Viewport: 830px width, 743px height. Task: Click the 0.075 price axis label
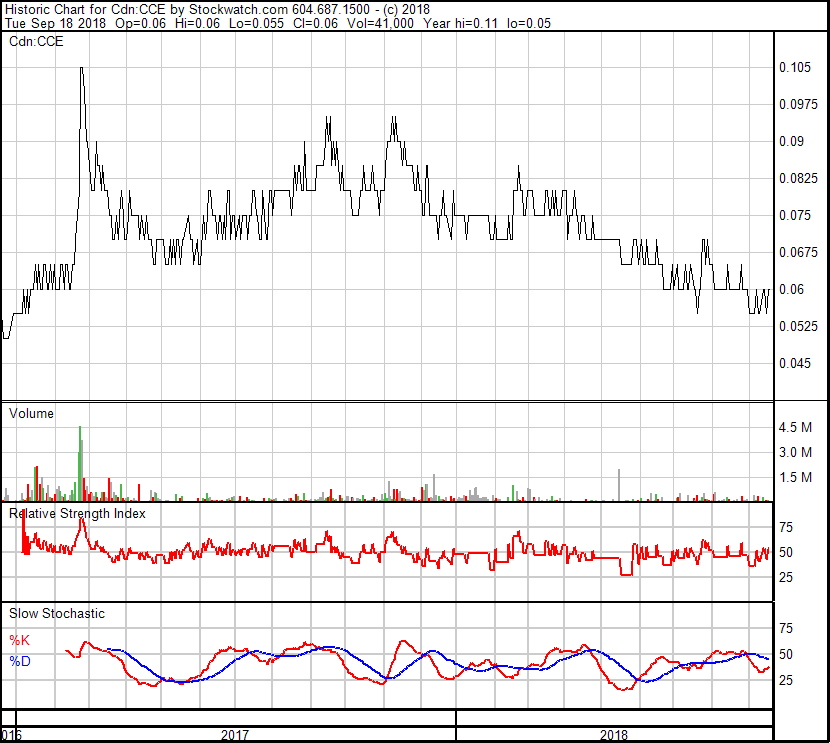click(x=795, y=215)
